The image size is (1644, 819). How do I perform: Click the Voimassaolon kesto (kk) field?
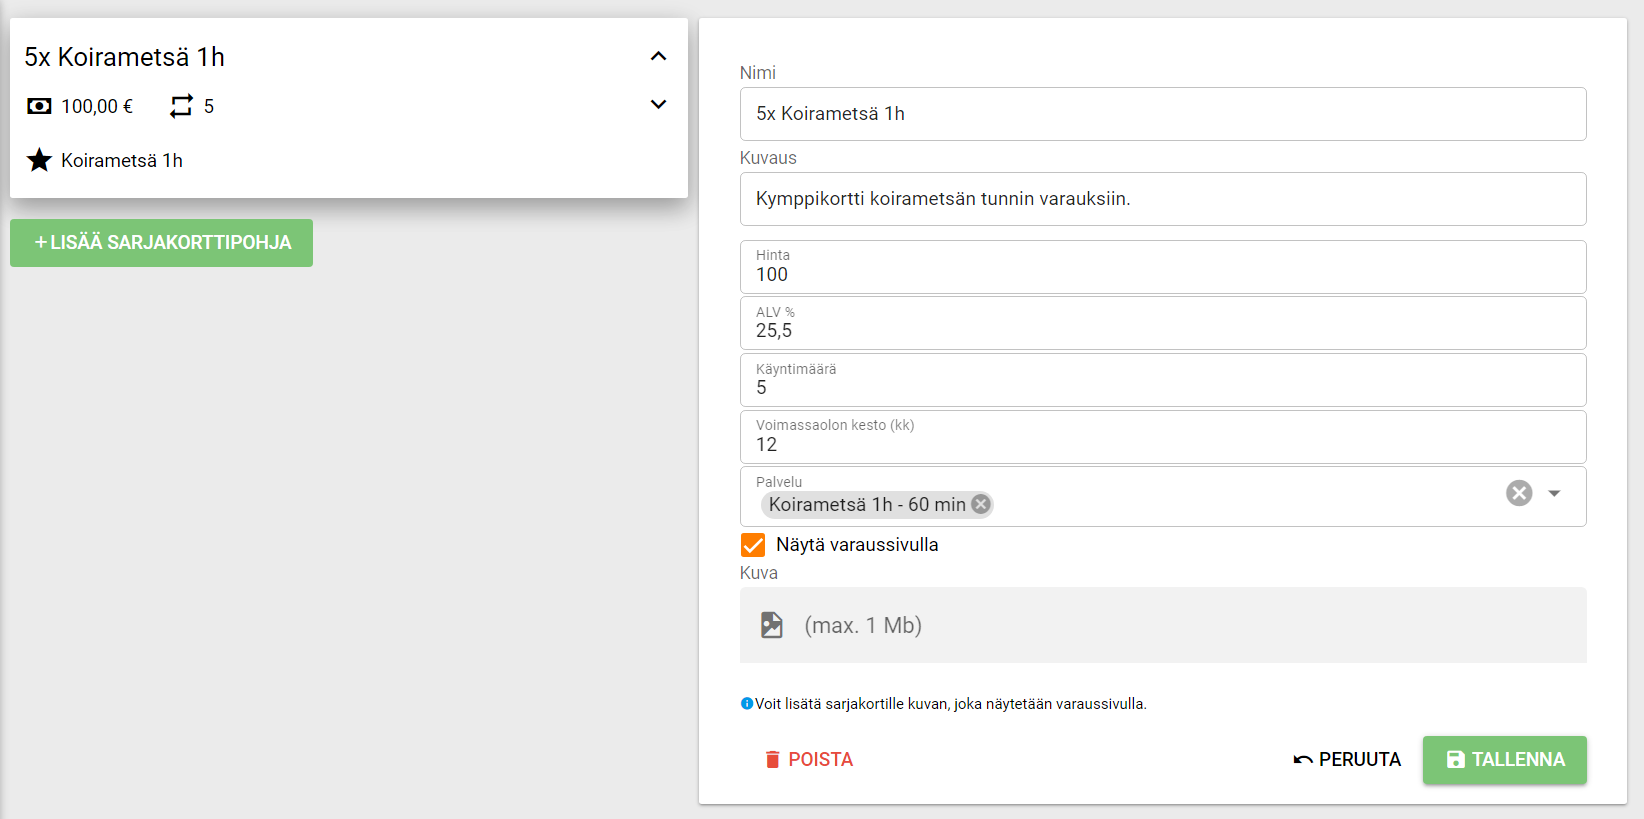pos(1163,437)
